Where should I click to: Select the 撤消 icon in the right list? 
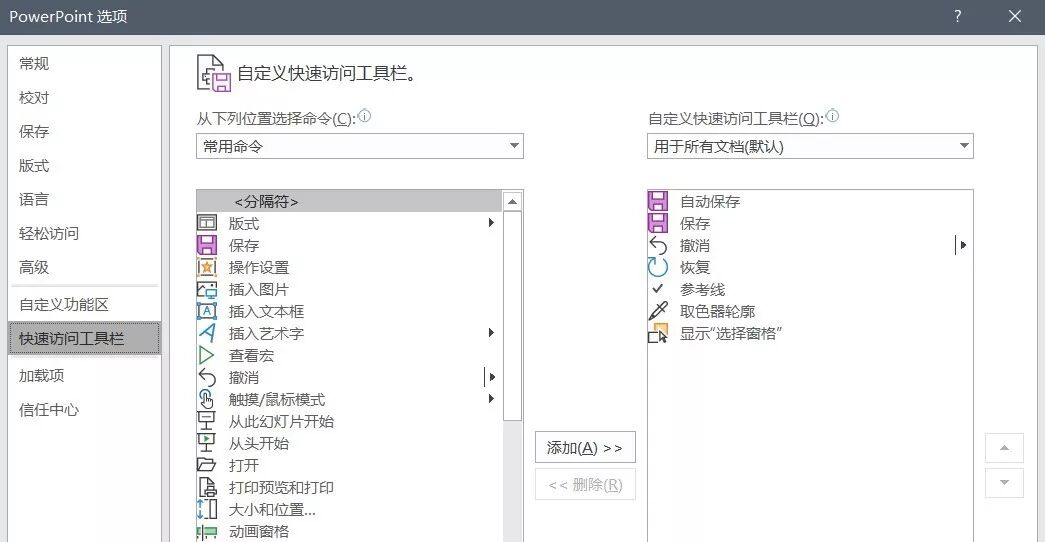(658, 245)
